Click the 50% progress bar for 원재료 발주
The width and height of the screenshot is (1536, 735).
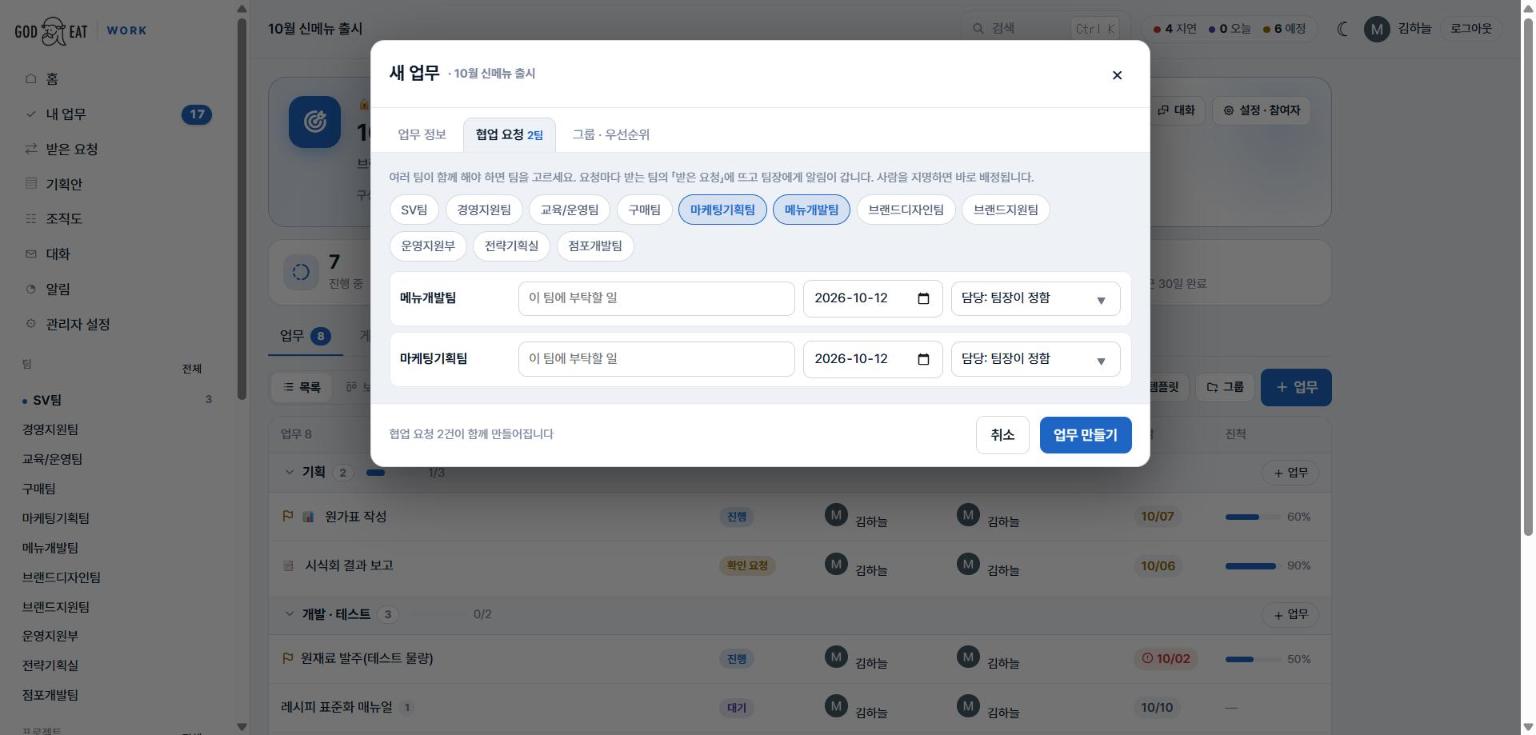pyautogui.click(x=1252, y=659)
